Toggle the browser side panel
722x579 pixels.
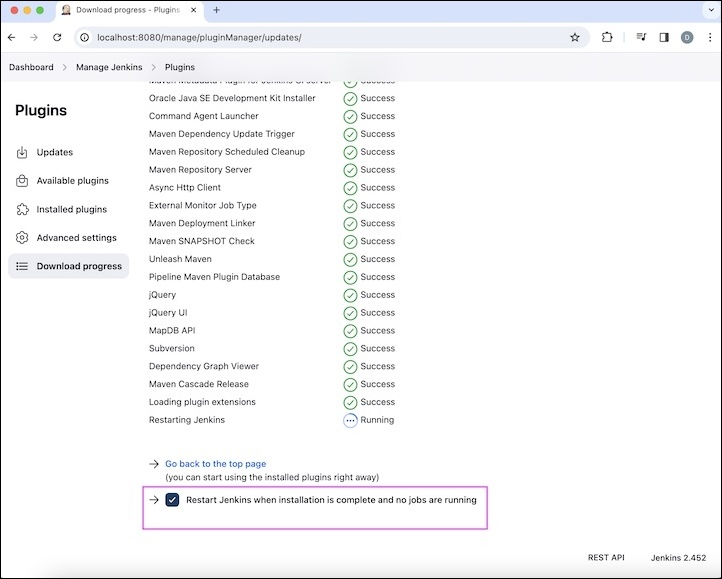pos(664,37)
